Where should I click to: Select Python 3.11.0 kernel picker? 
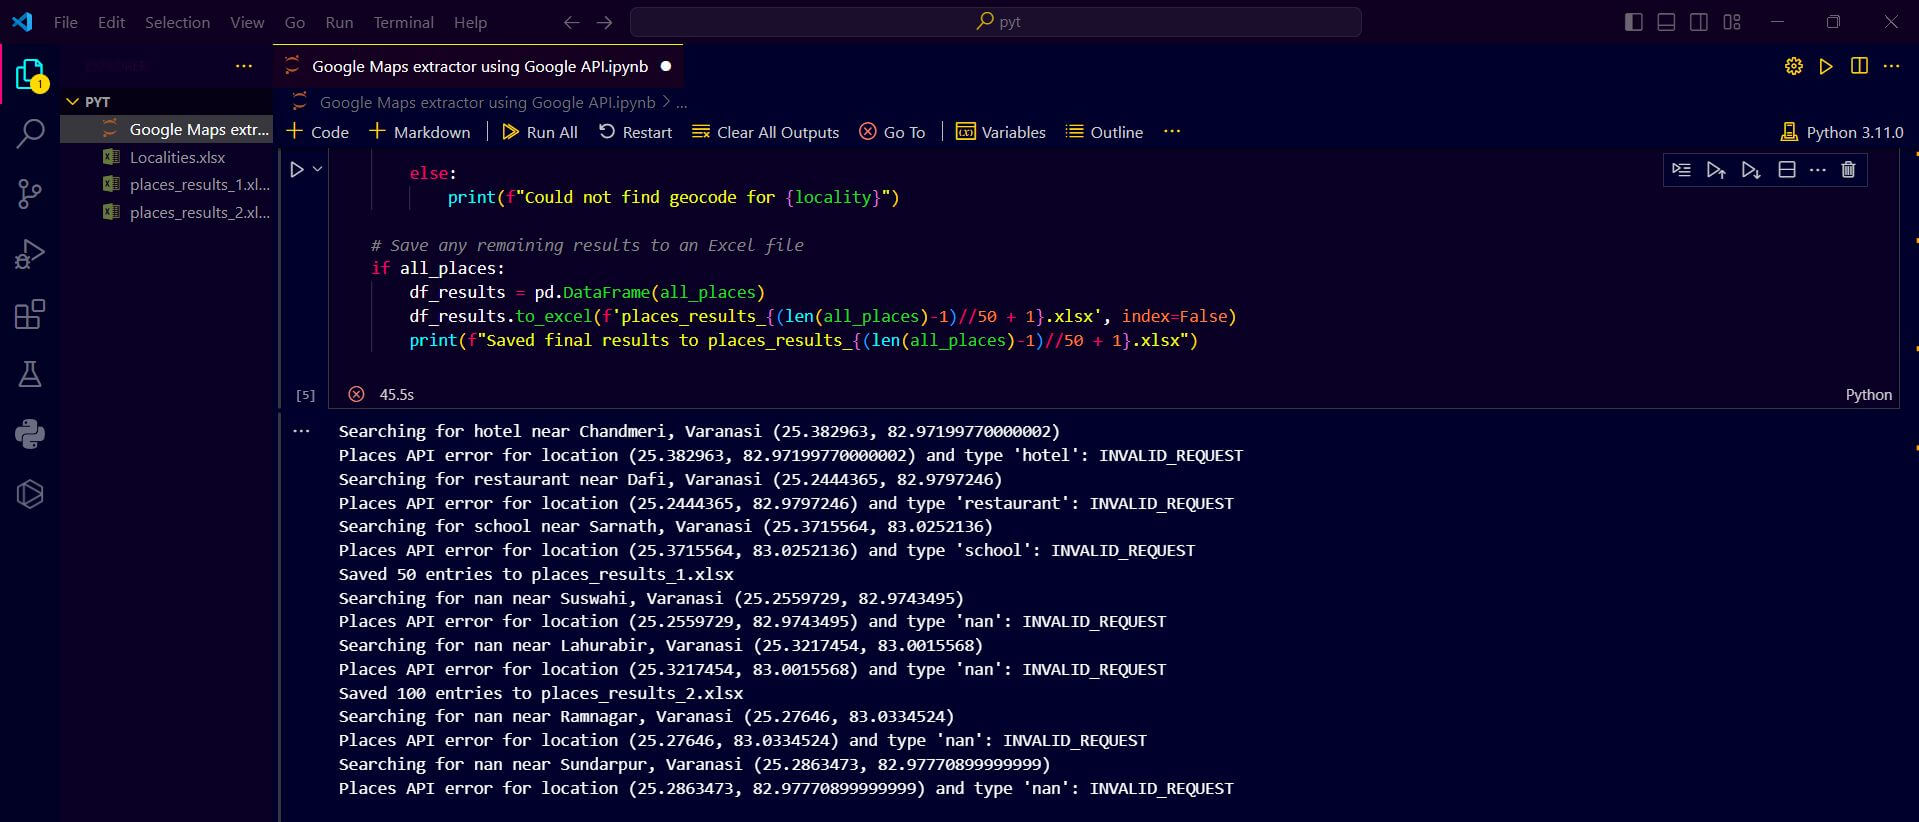pos(1842,132)
